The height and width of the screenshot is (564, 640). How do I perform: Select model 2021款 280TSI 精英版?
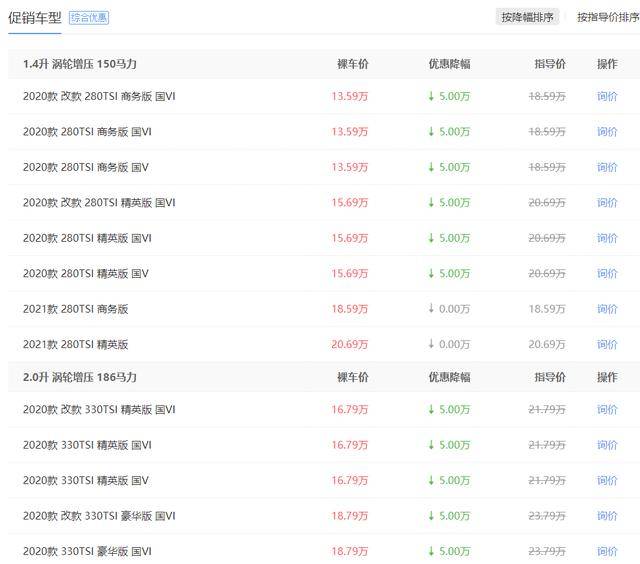pyautogui.click(x=76, y=344)
